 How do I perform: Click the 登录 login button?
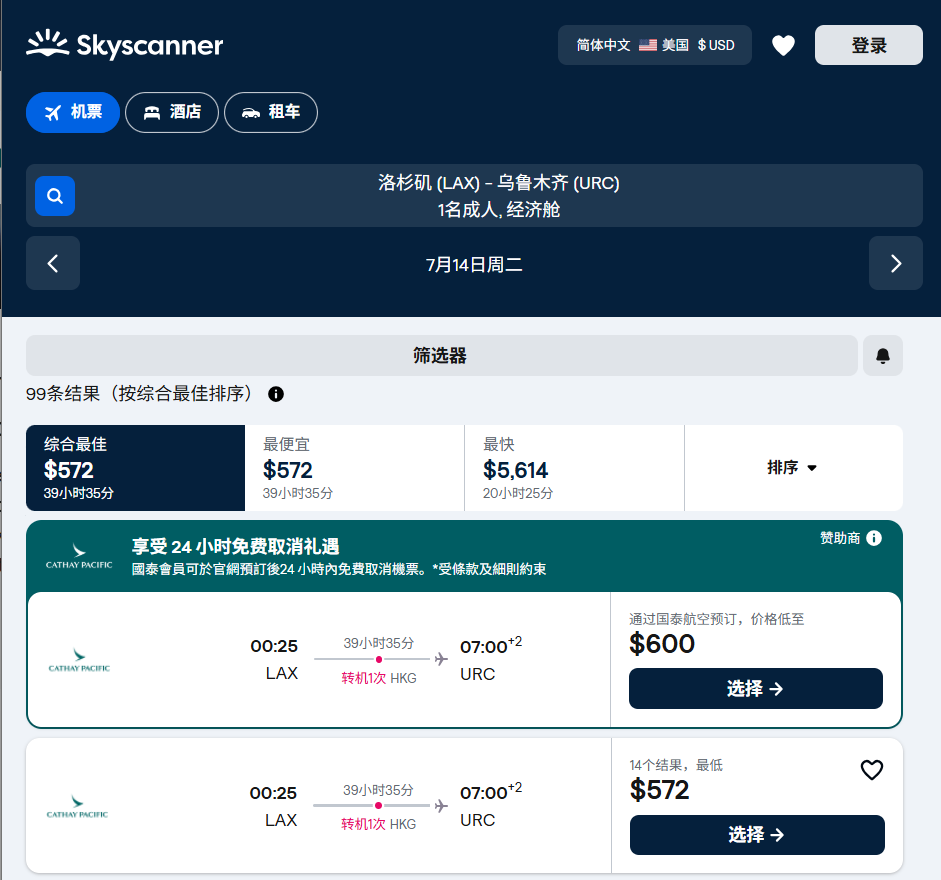[868, 45]
